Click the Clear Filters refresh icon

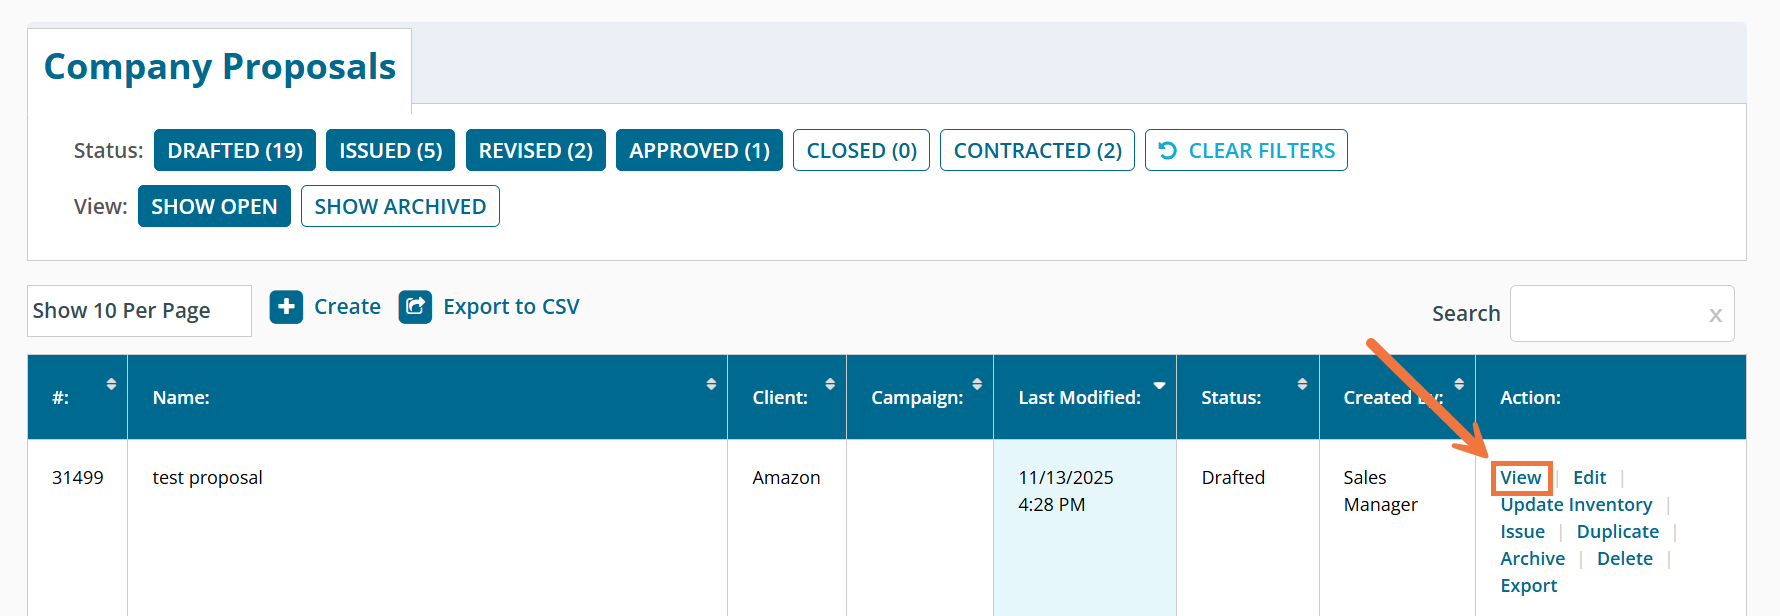tap(1167, 151)
